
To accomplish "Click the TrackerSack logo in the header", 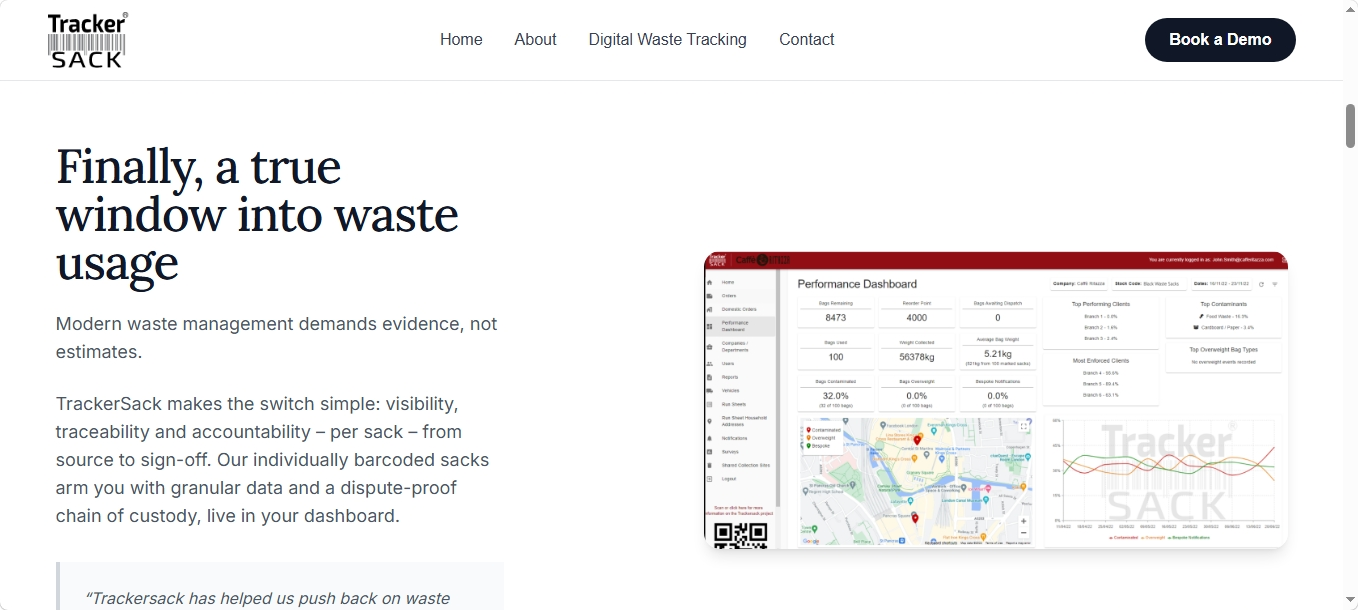I will (88, 40).
